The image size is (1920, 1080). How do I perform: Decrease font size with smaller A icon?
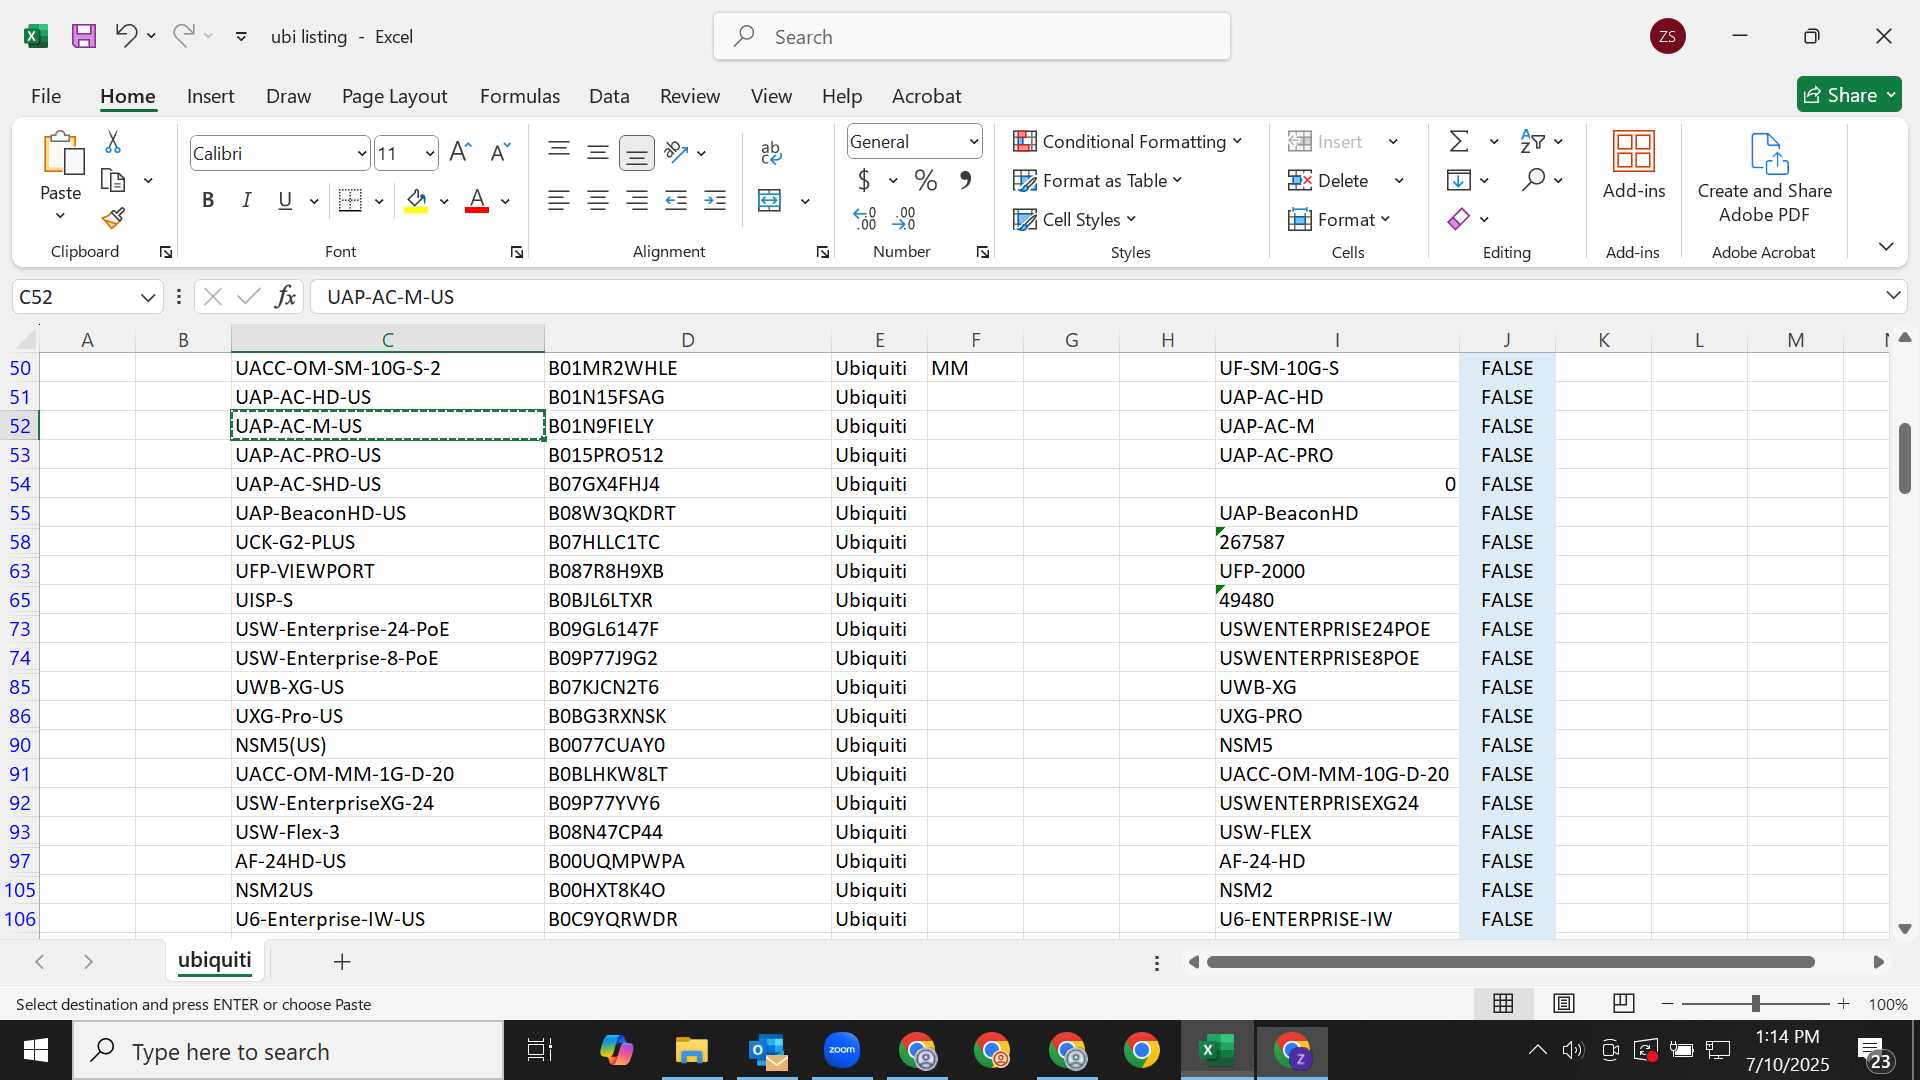(499, 152)
